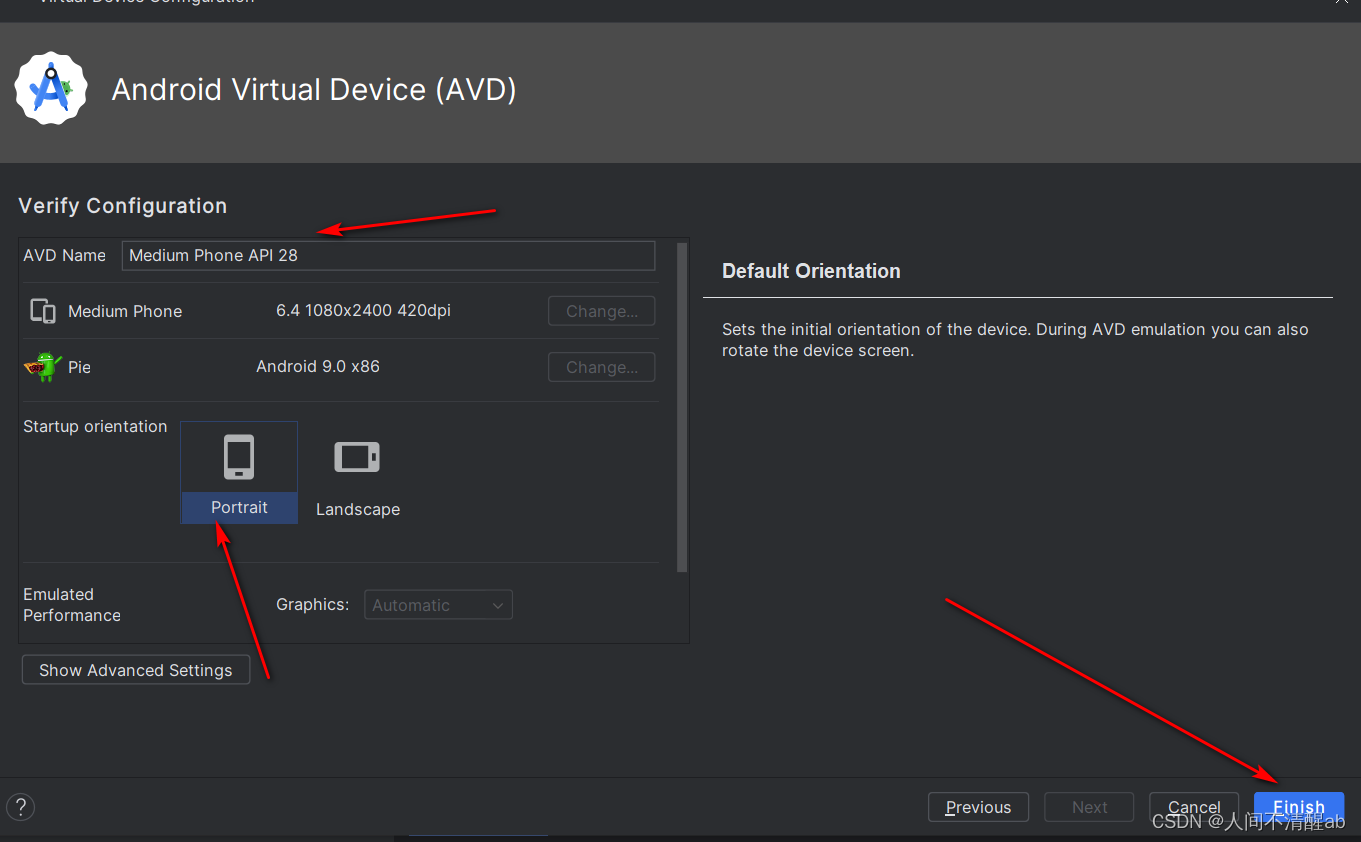Click the Previous button
This screenshot has width=1361, height=842.
977,807
